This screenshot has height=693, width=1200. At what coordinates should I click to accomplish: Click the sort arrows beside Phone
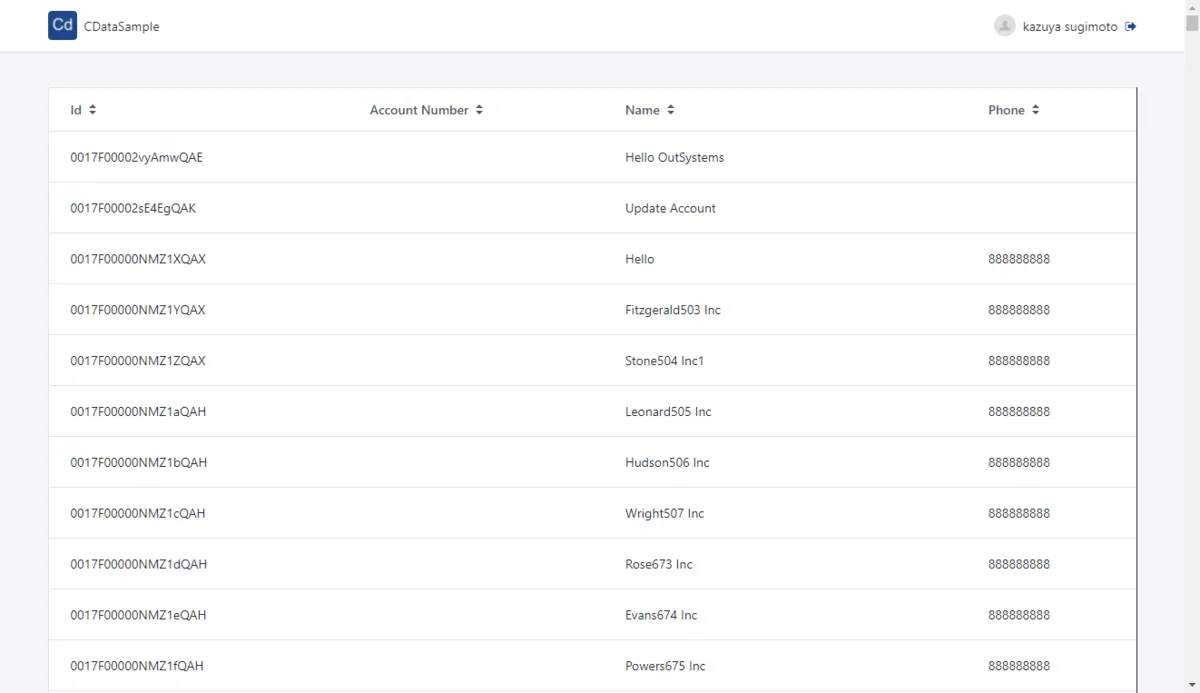point(1036,110)
